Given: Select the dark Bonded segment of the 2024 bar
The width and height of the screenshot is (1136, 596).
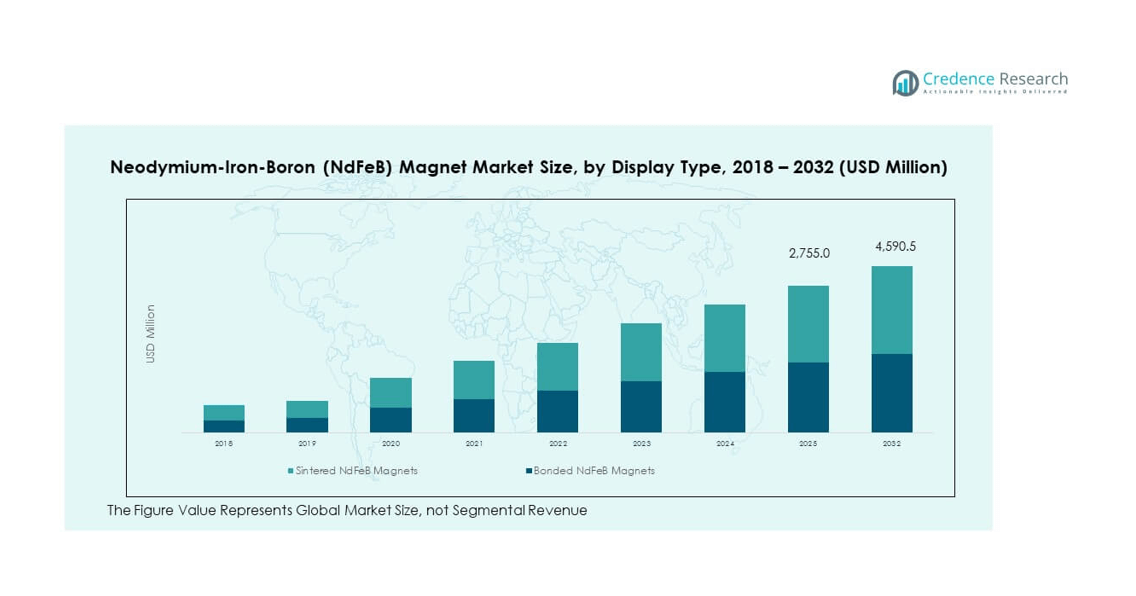Looking at the screenshot, I should [725, 402].
